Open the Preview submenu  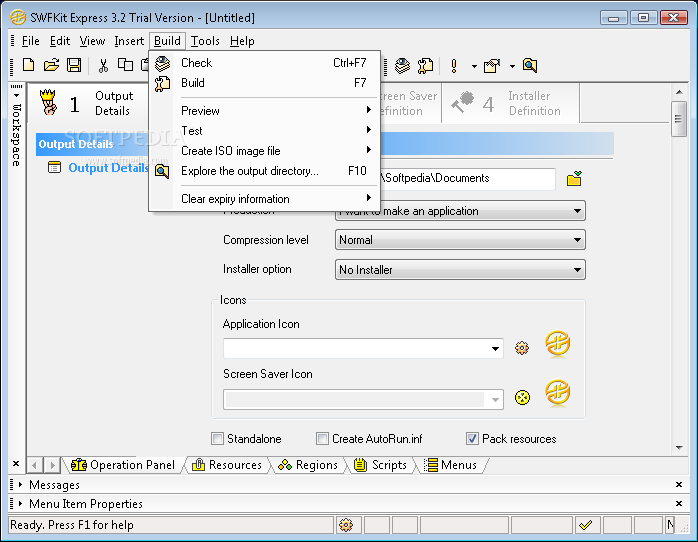(264, 111)
